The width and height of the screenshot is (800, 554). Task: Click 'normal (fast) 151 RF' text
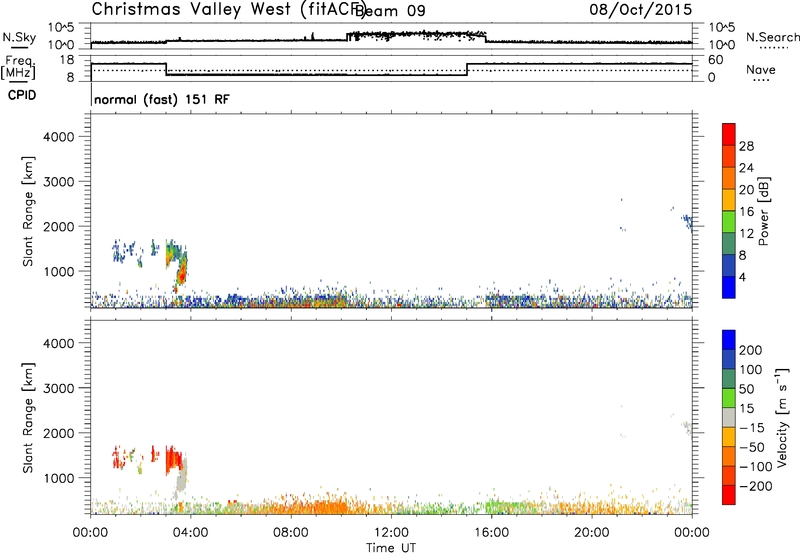coord(162,99)
